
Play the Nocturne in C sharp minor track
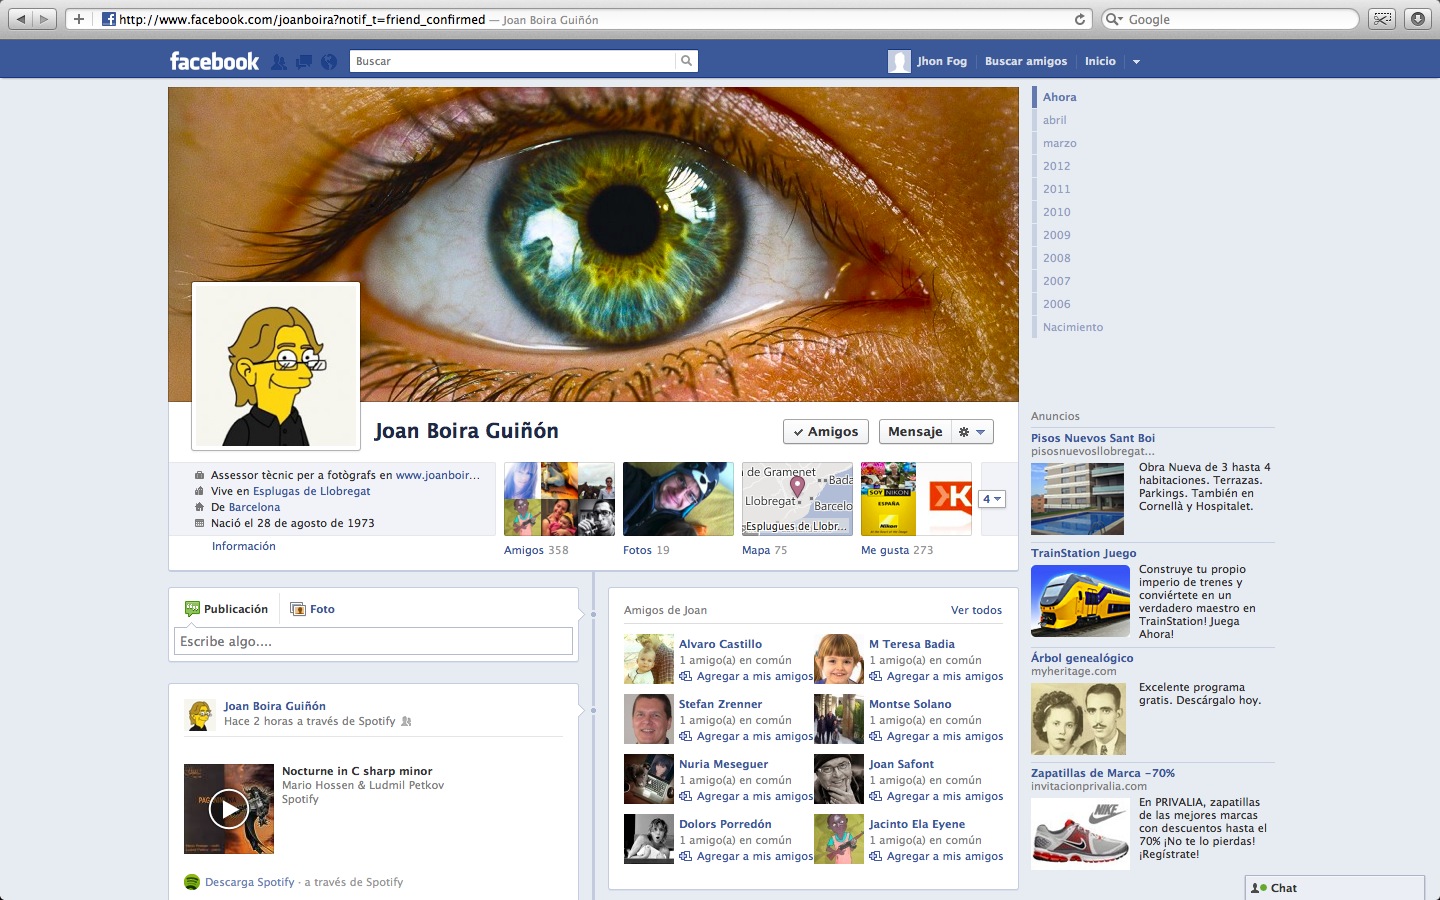[x=228, y=809]
